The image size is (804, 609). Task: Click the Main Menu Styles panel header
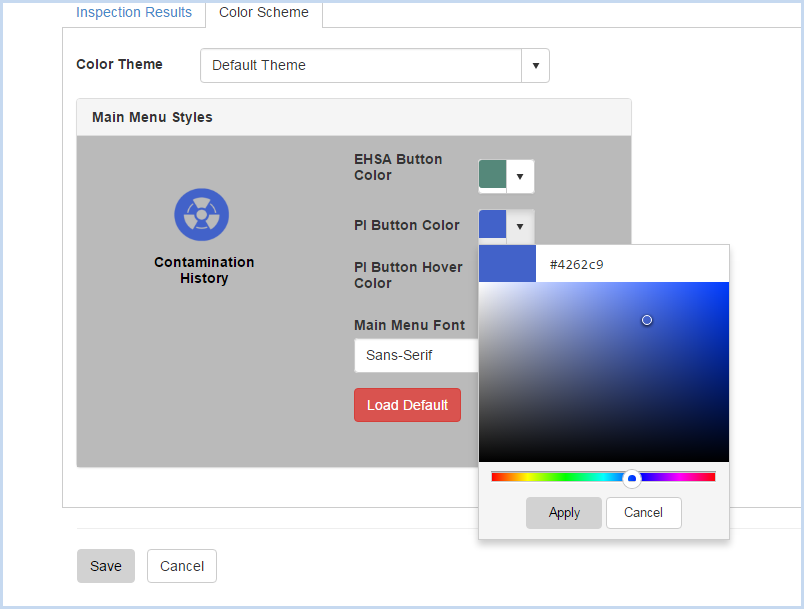(354, 117)
